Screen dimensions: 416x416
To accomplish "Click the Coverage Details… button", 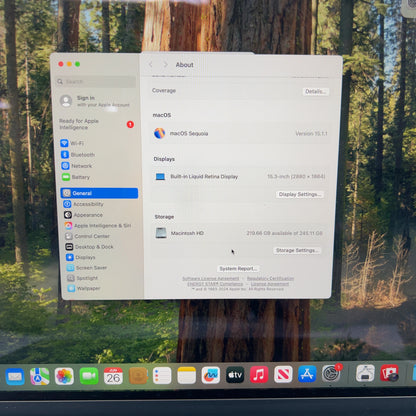I will click(315, 91).
